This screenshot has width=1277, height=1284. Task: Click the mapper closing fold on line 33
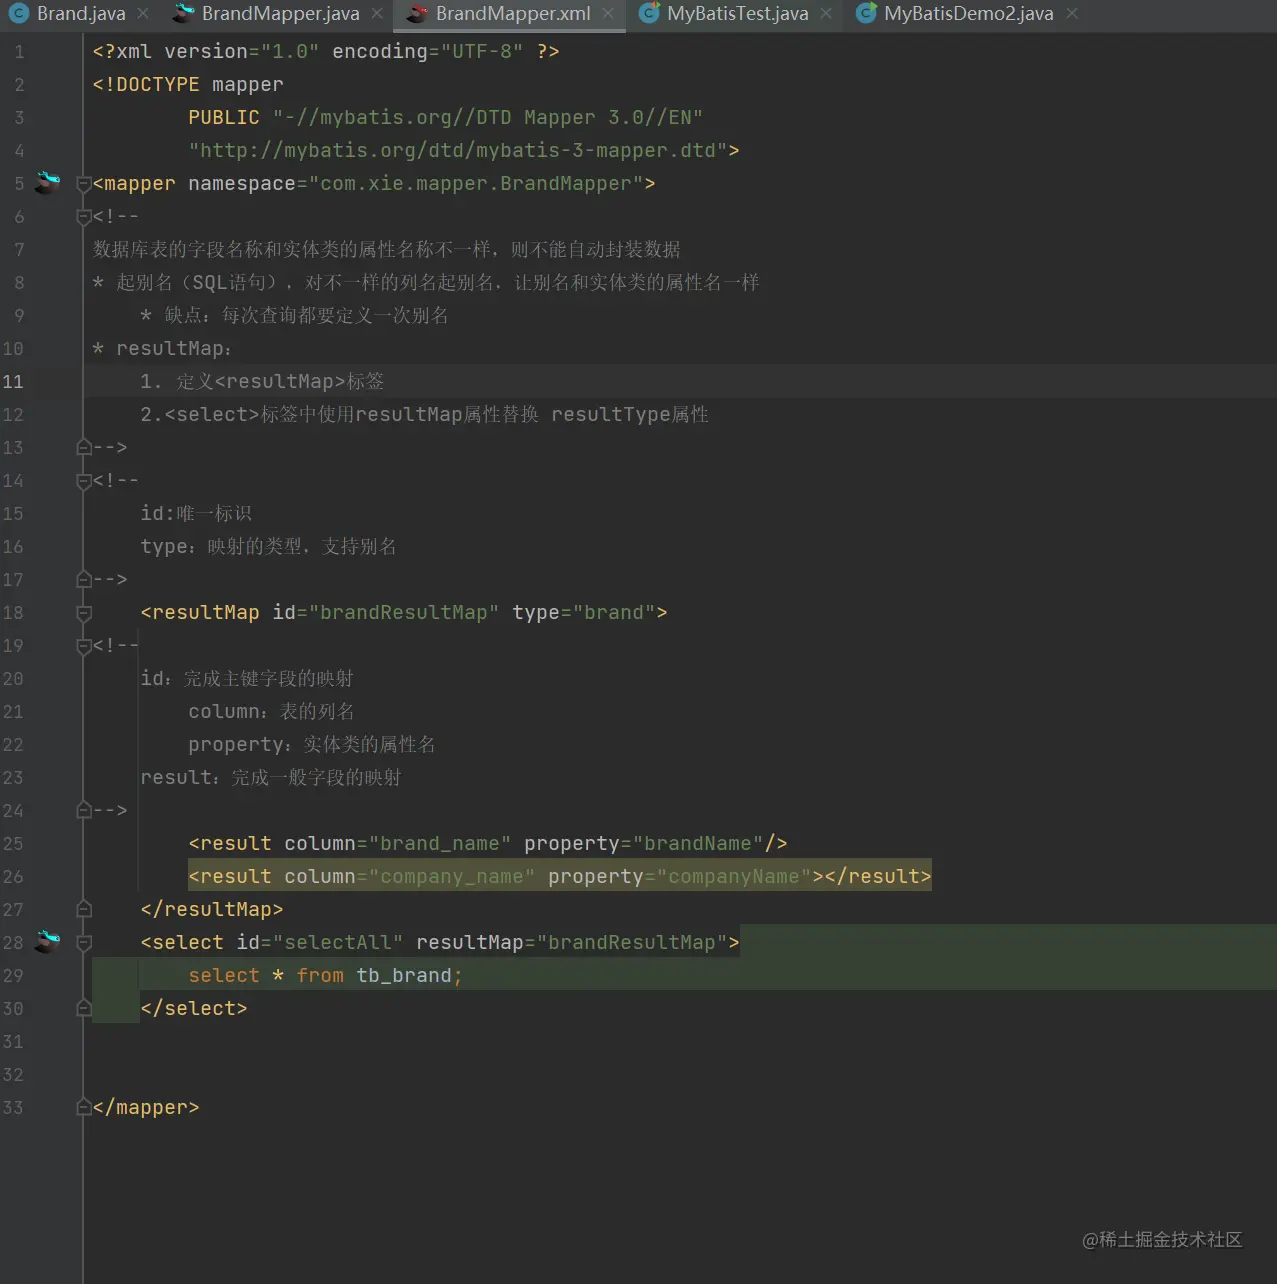coord(84,1107)
